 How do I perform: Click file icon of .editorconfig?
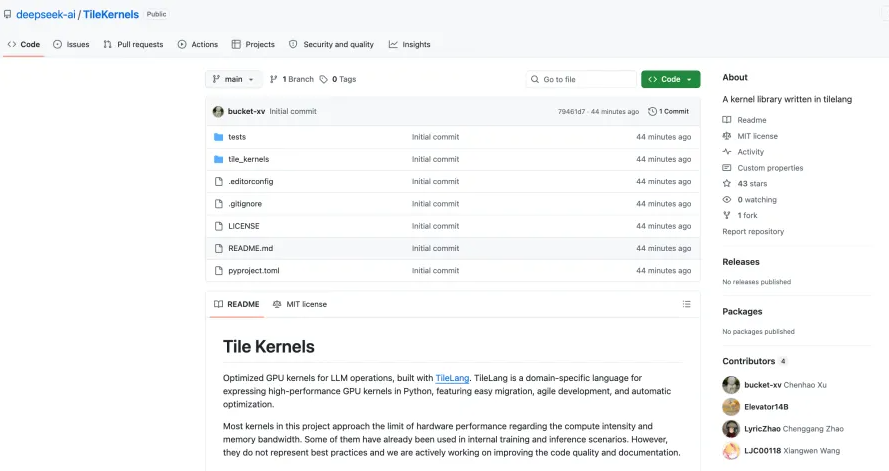219,181
